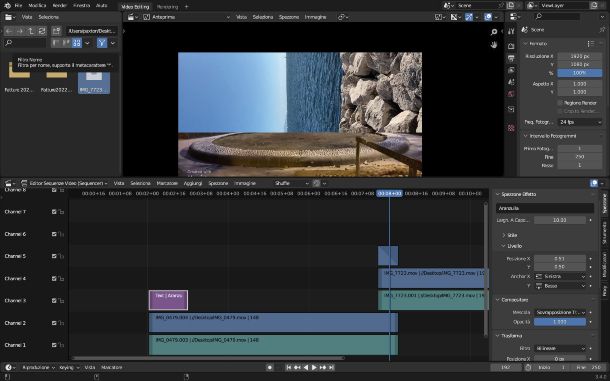Open the Modifica menu in top bar
610x381 pixels.
[37, 6]
